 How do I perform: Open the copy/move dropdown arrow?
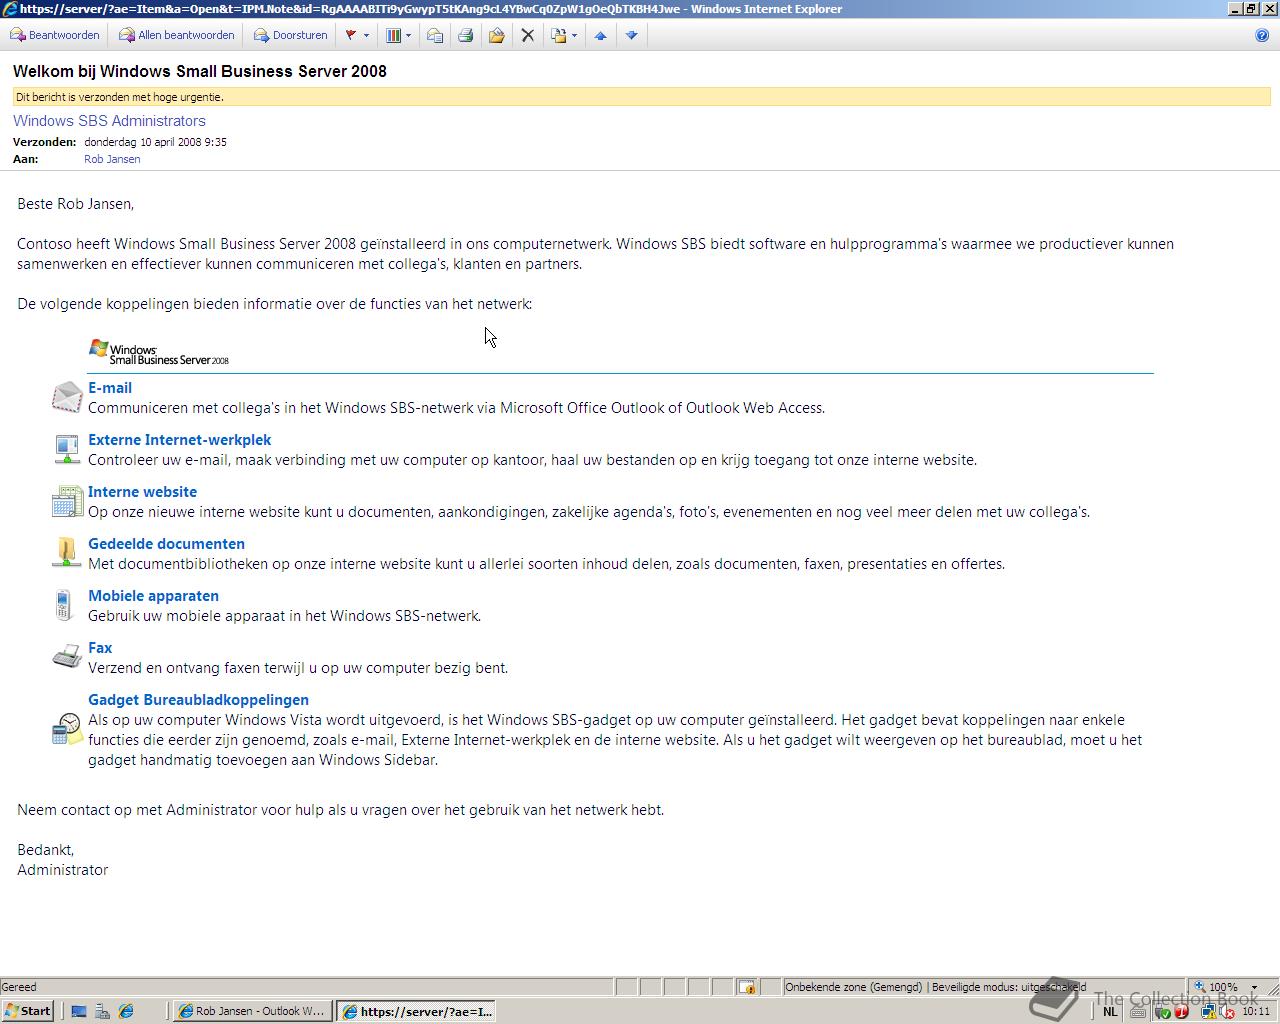[574, 35]
